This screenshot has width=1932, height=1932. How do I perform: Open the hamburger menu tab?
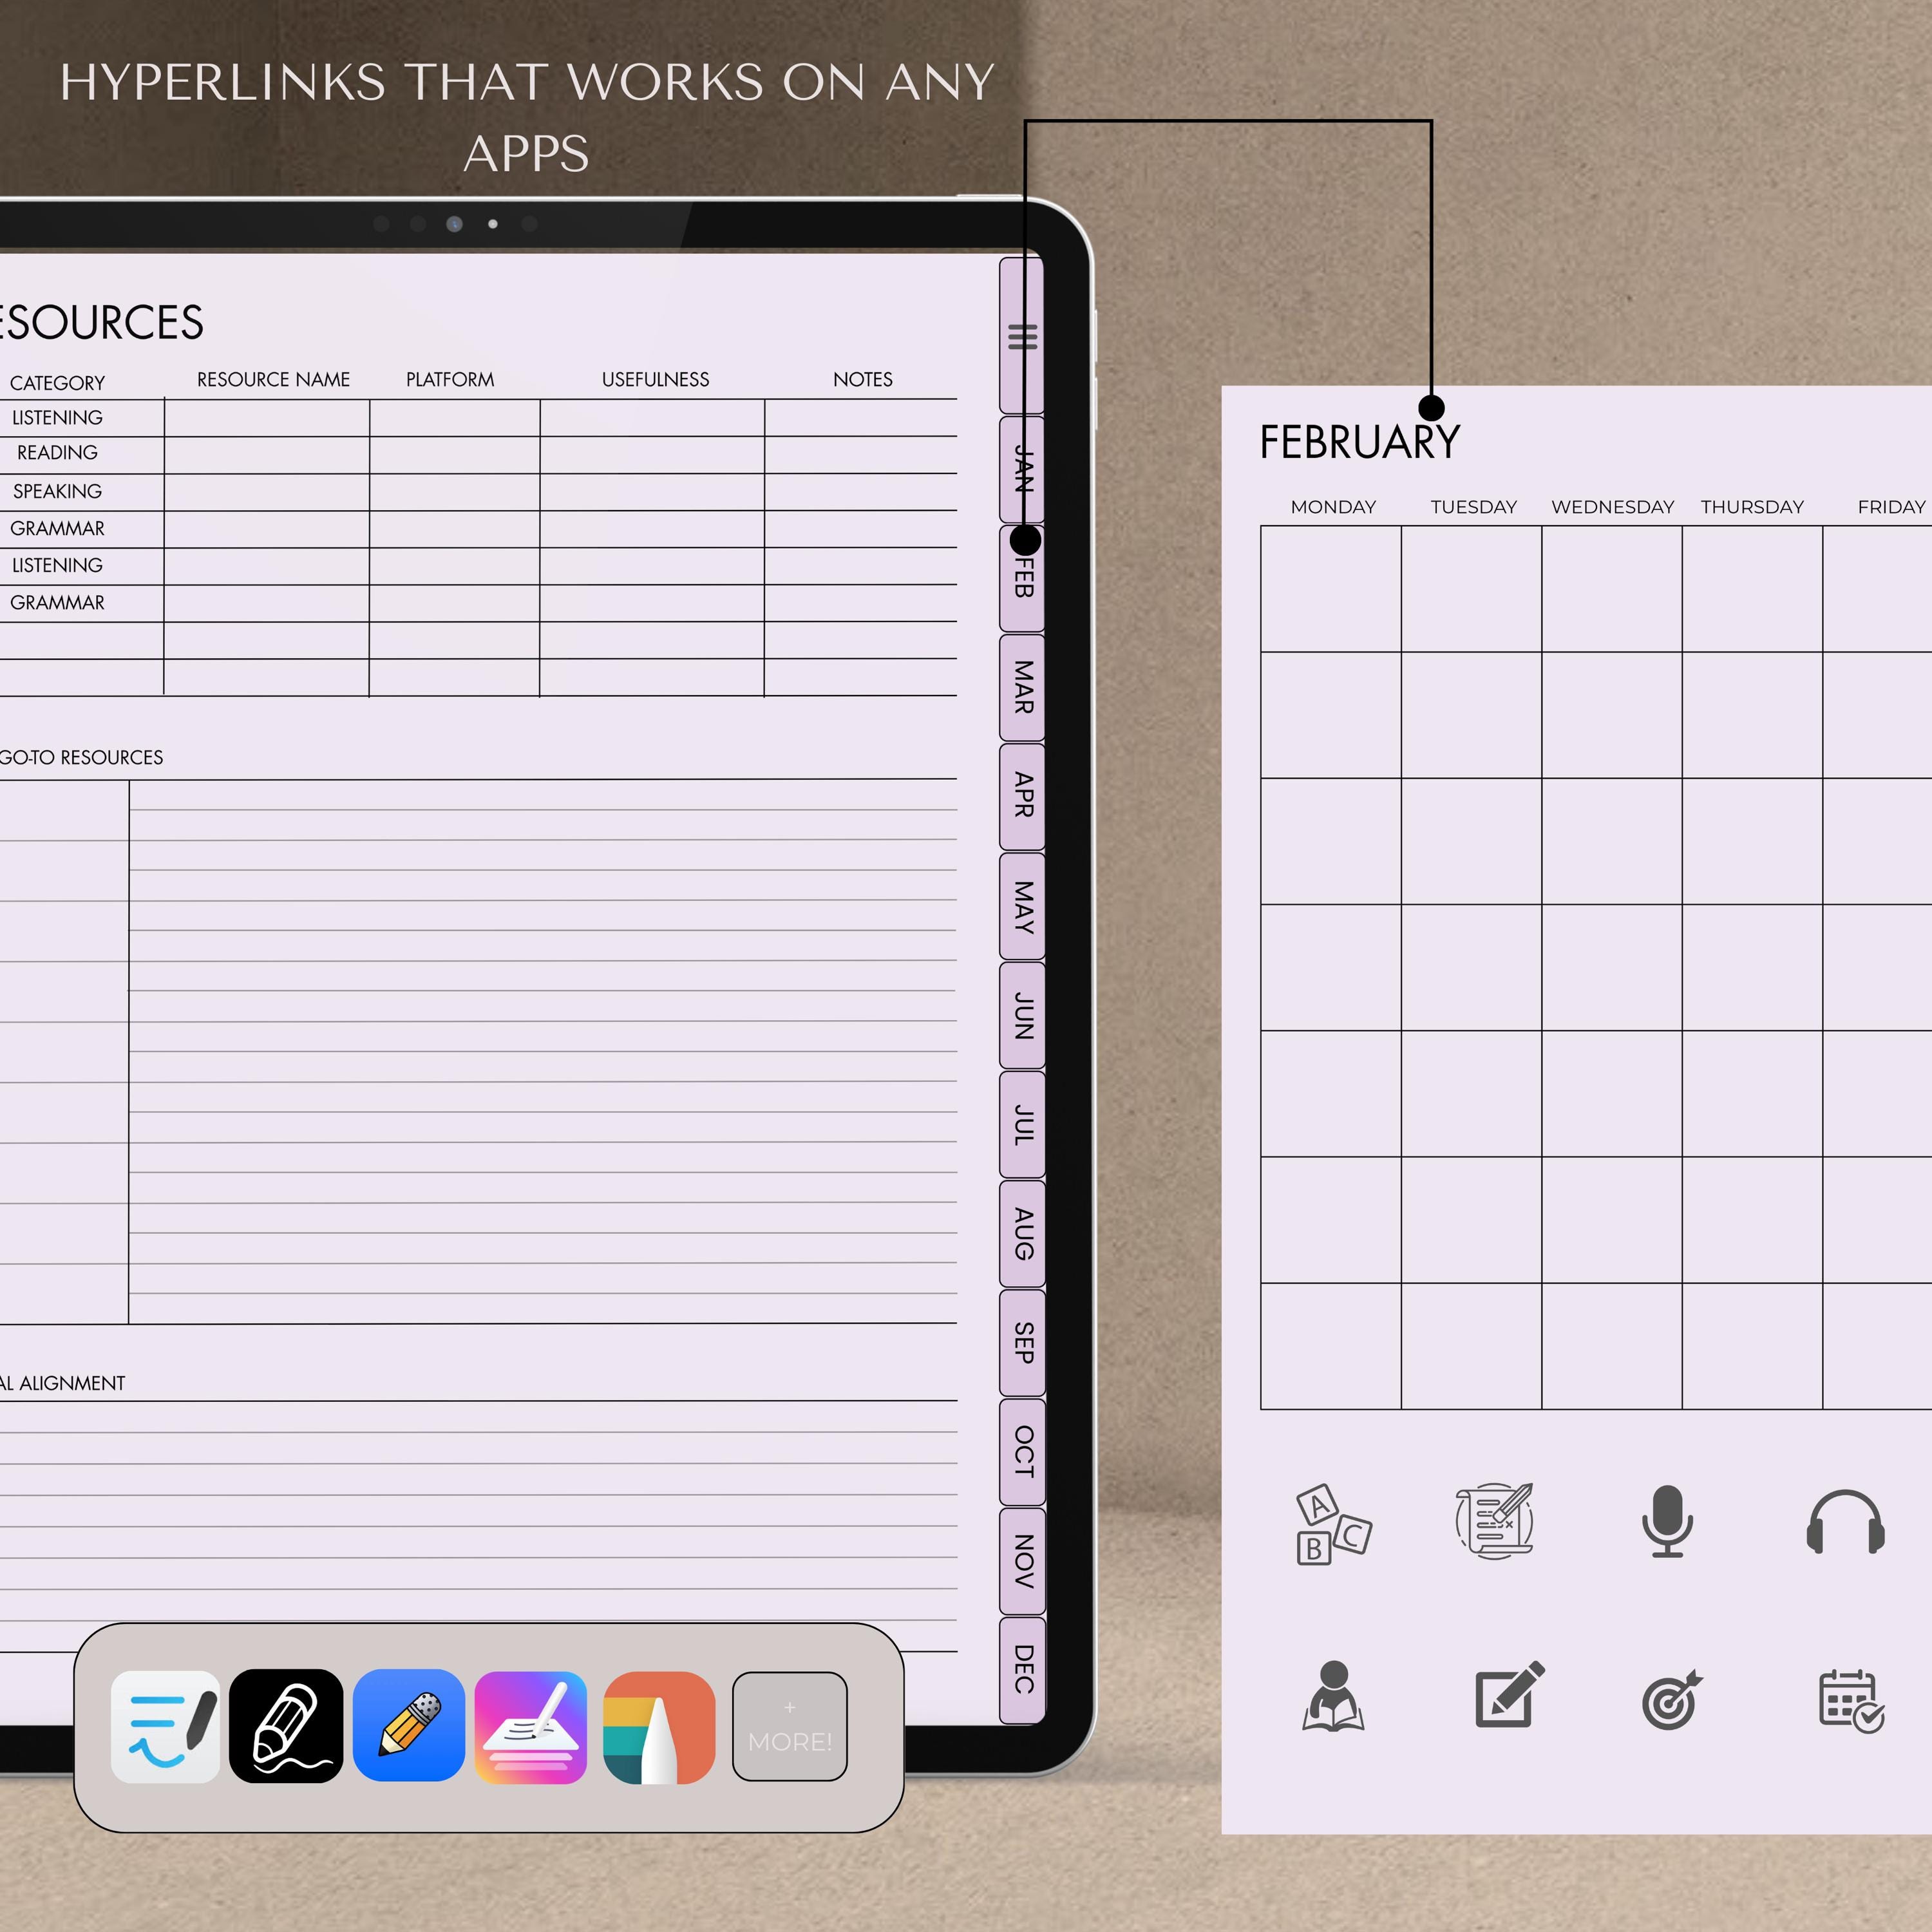click(1022, 336)
